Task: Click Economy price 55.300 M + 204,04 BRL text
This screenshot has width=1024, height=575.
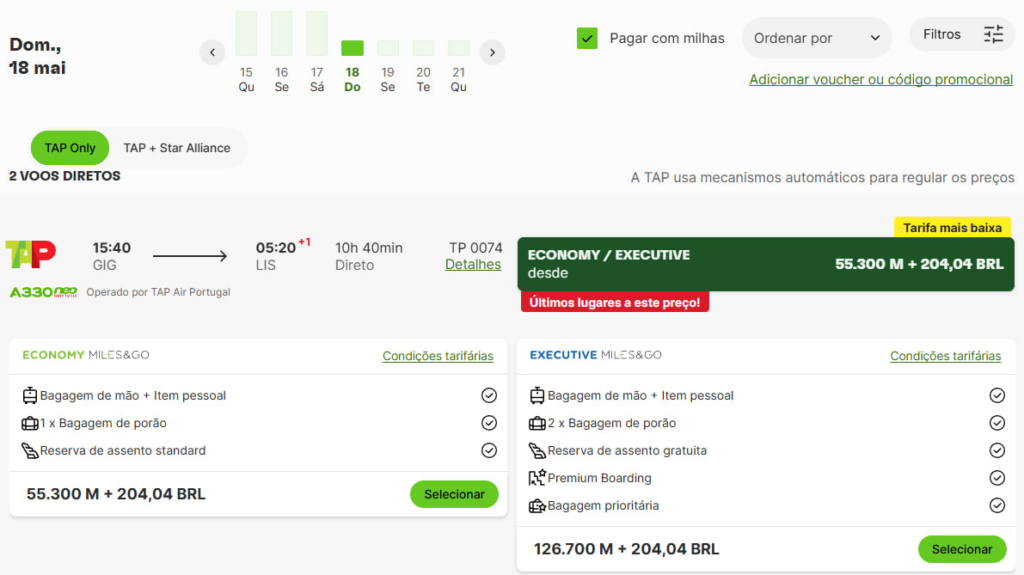Action: (x=116, y=494)
